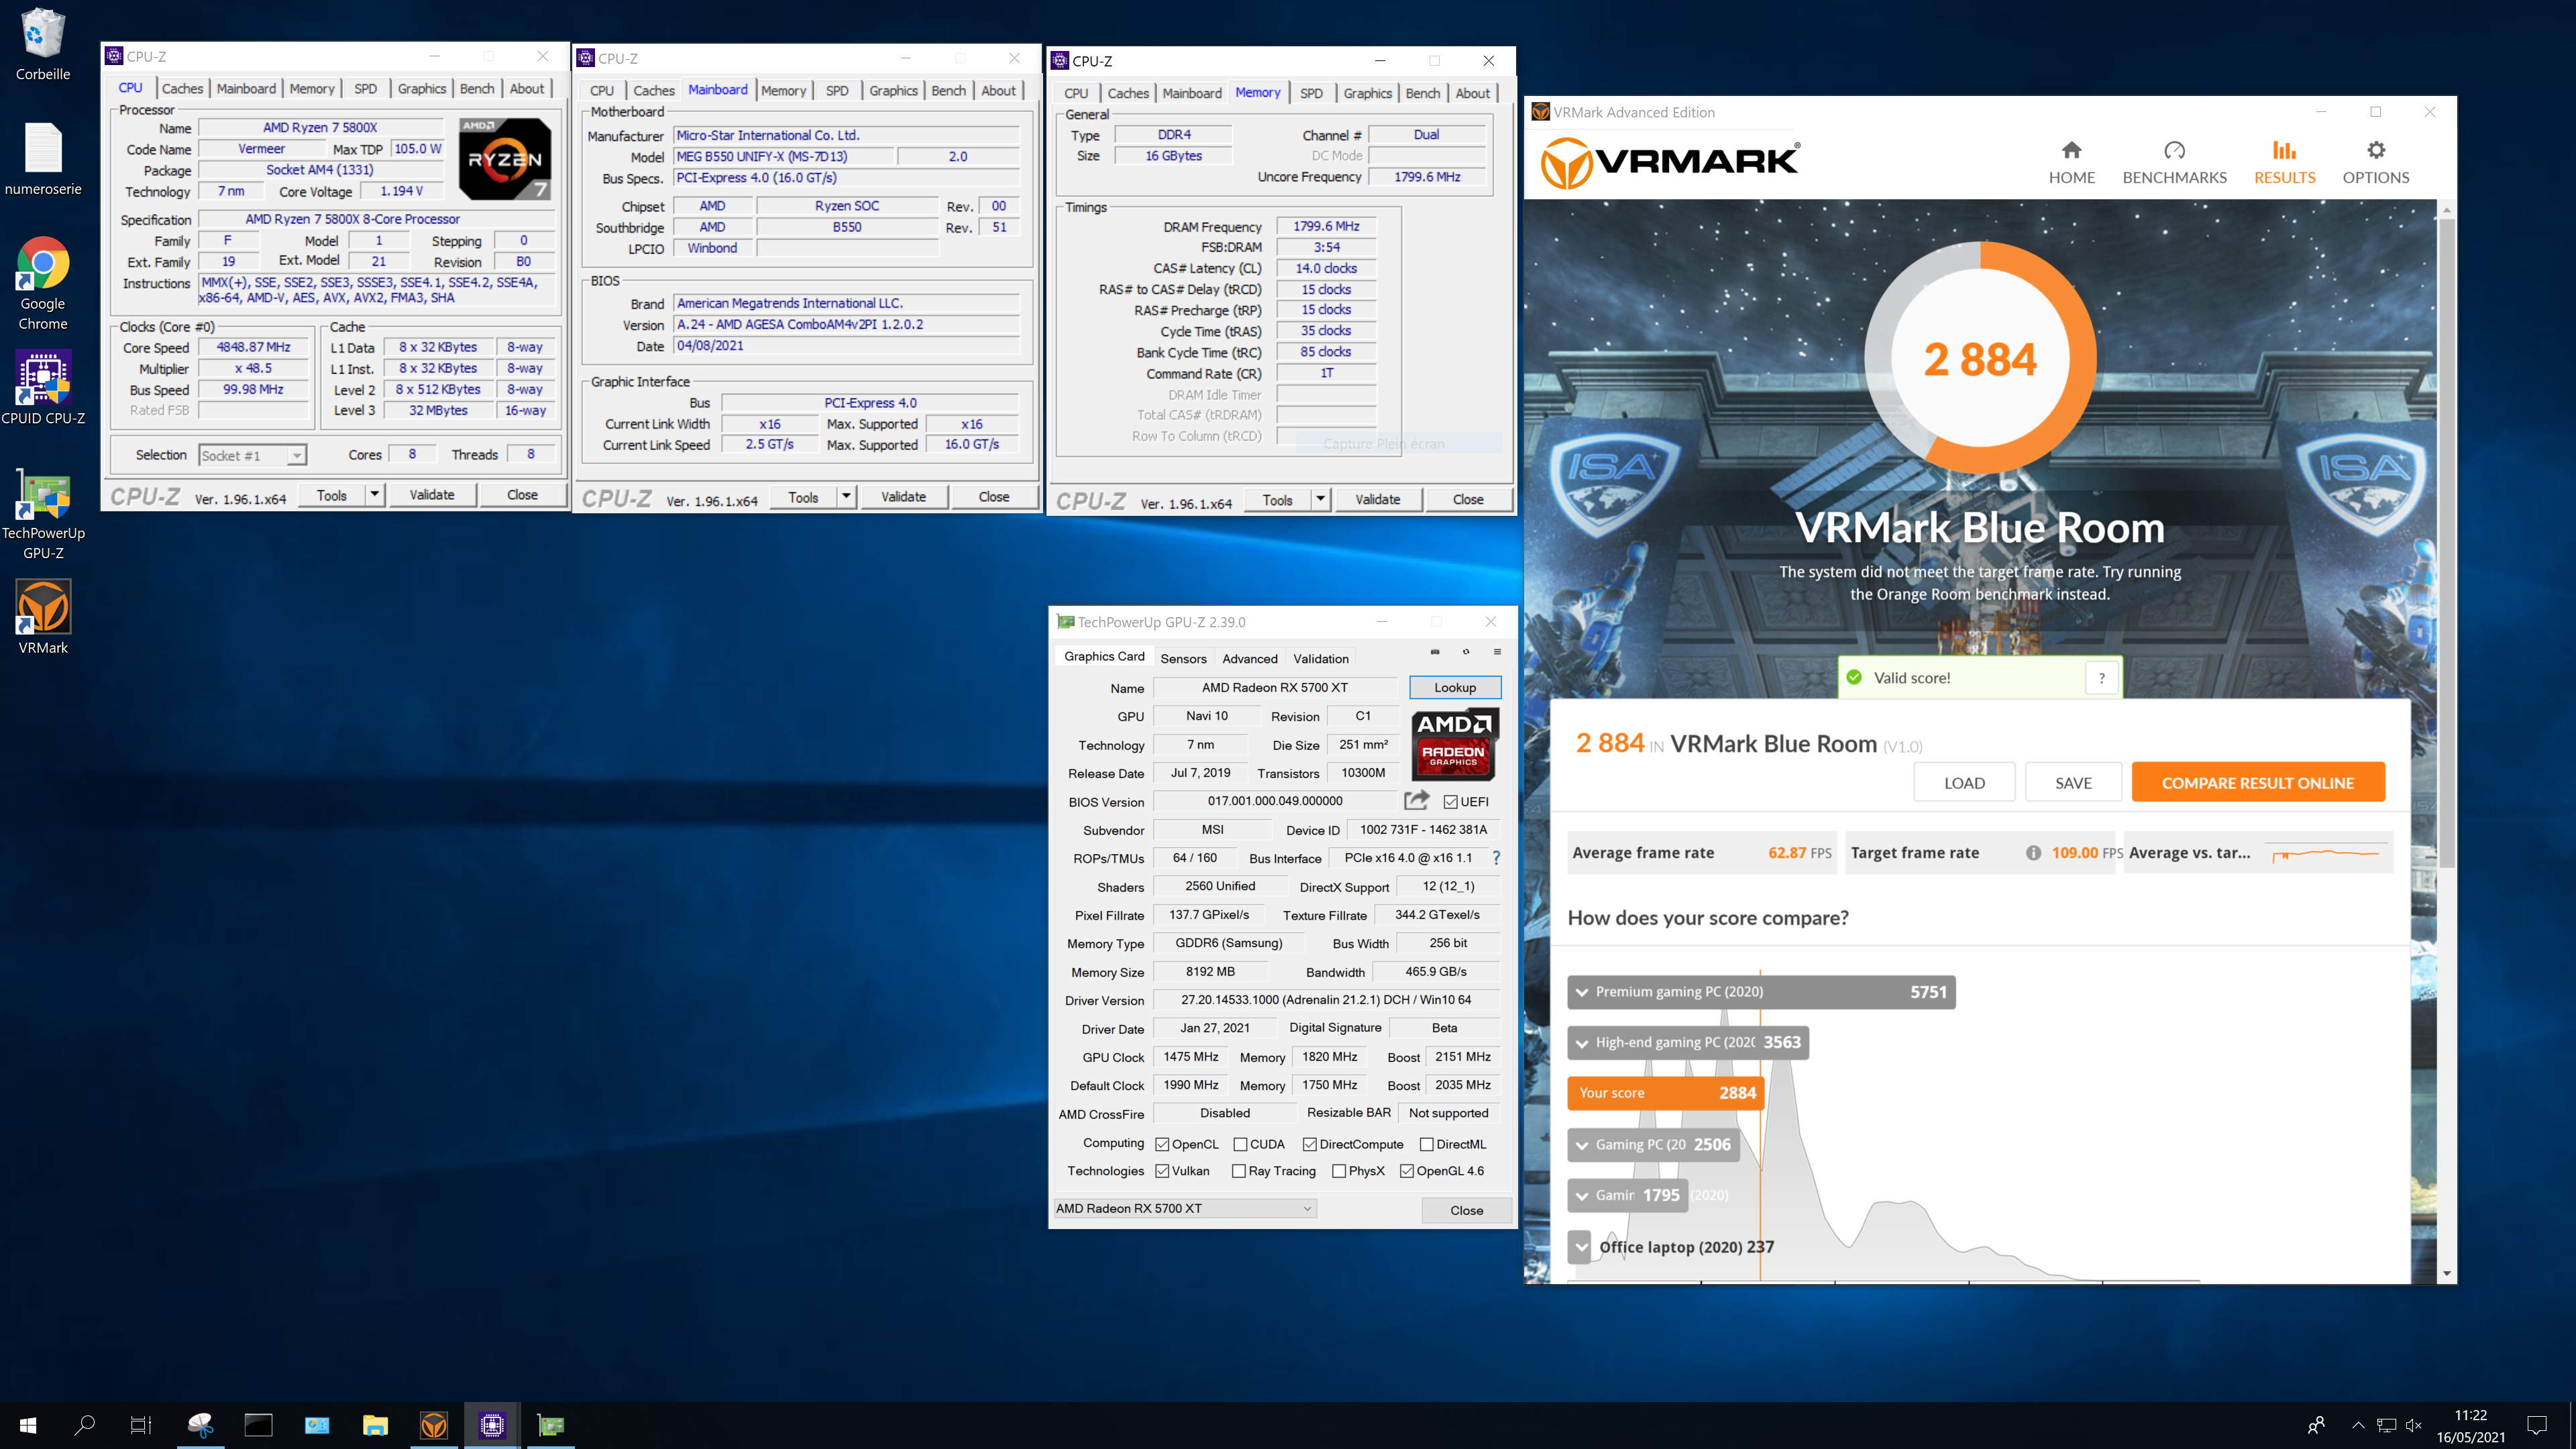This screenshot has height=1449, width=2576.
Task: Click target frame rate info icon
Action: tap(2032, 853)
